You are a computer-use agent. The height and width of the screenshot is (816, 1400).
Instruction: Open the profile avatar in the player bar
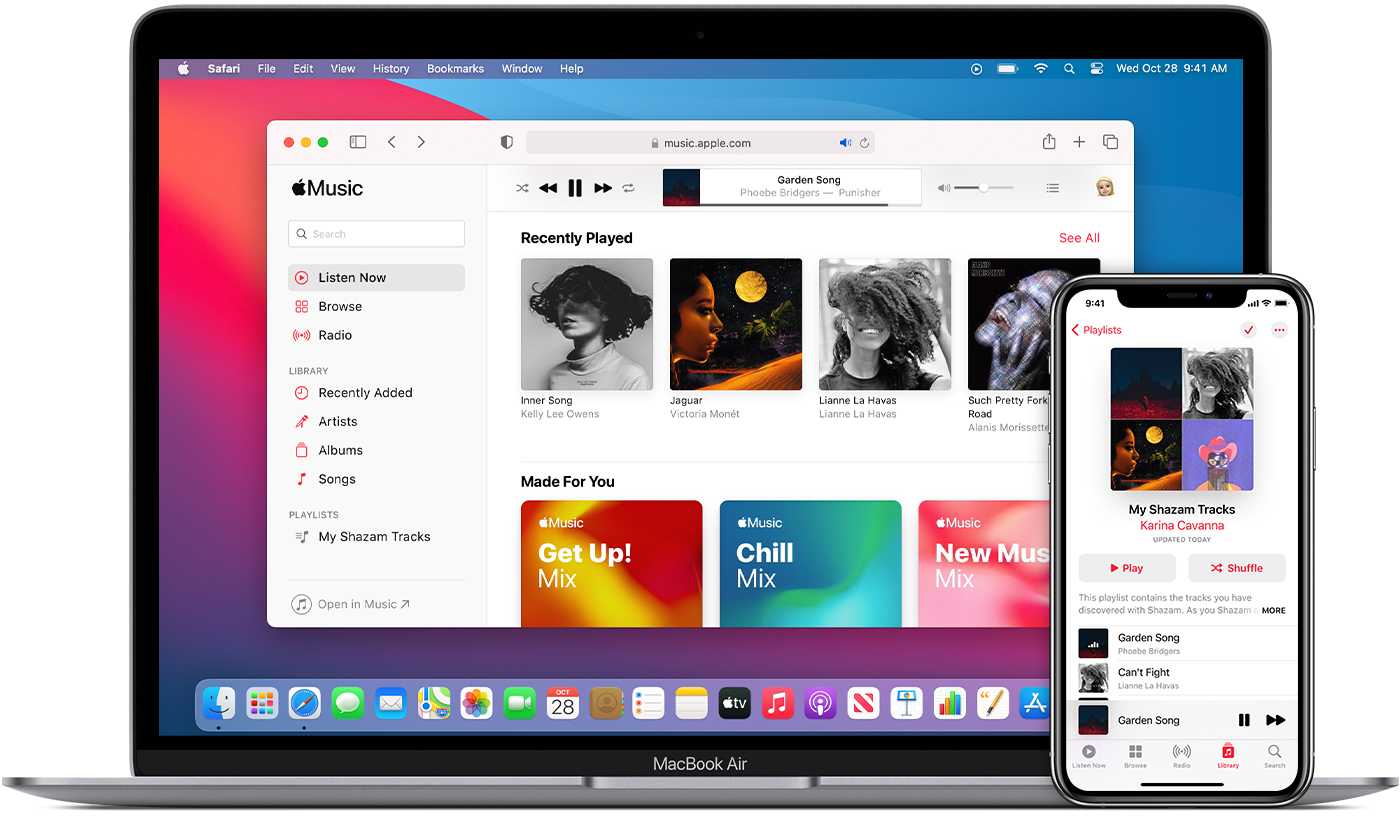click(1104, 187)
